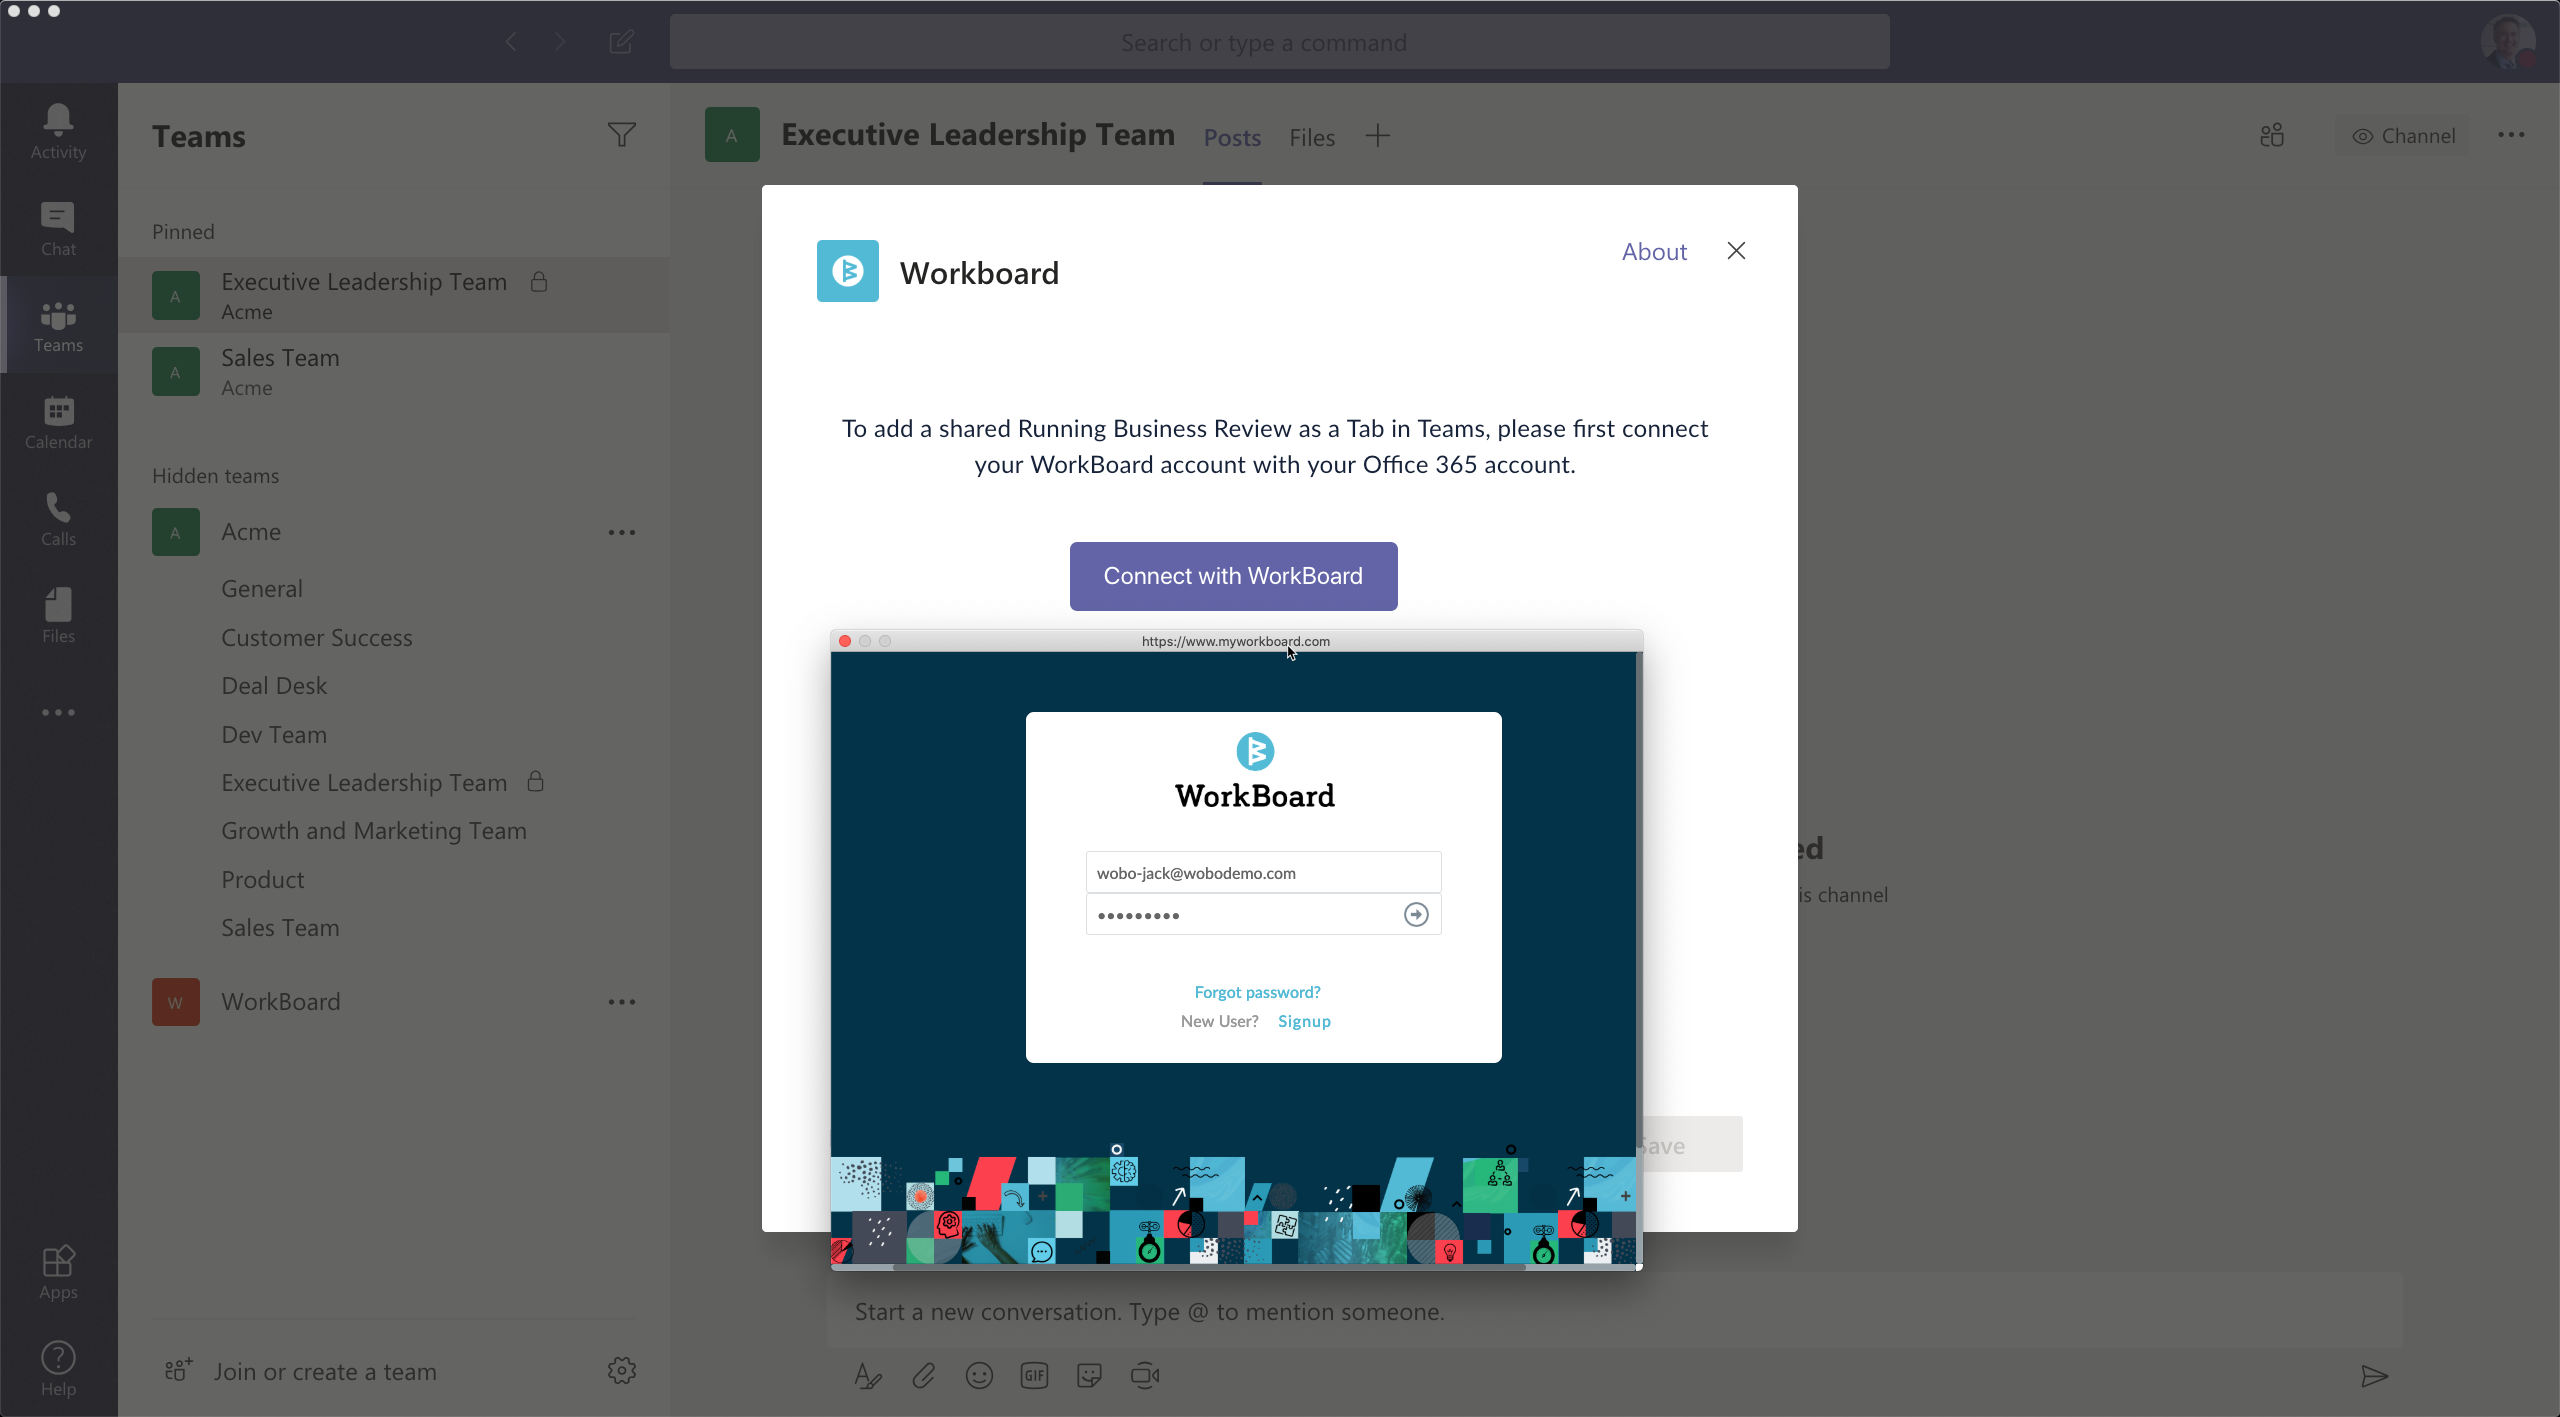
Task: Submit login with the arrow button
Action: click(x=1416, y=915)
